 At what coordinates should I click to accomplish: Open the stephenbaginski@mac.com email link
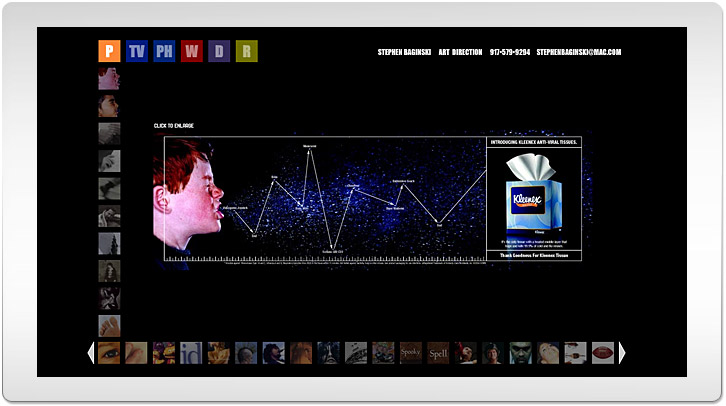tap(579, 52)
